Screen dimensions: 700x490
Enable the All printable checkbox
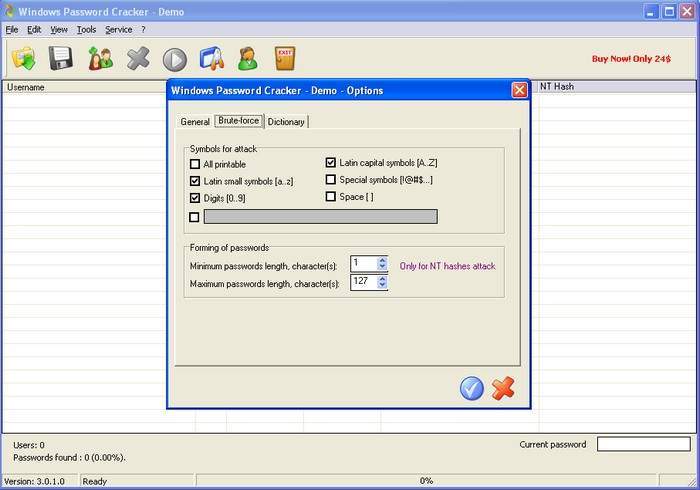coord(195,164)
